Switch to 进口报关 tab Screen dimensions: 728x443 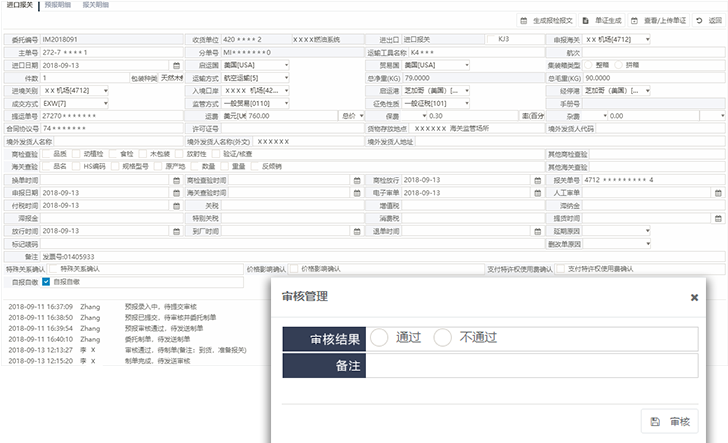pos(20,5)
